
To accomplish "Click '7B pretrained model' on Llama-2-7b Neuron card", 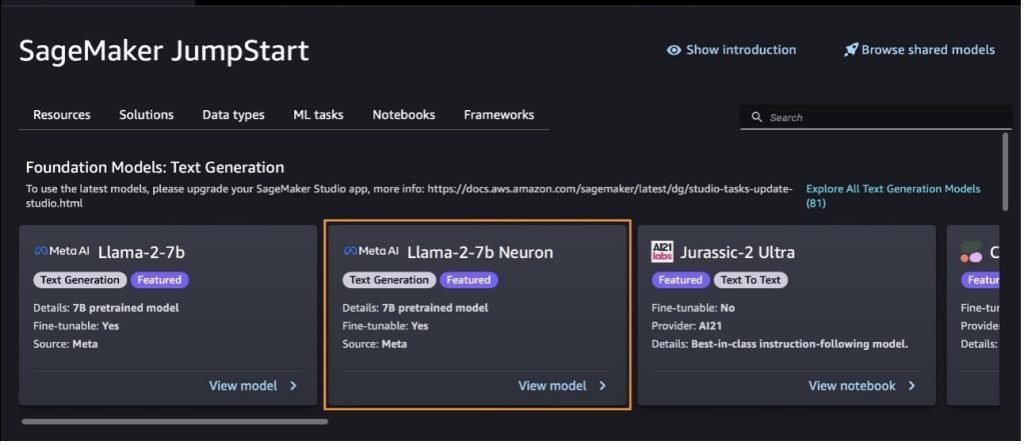I will pyautogui.click(x=434, y=308).
